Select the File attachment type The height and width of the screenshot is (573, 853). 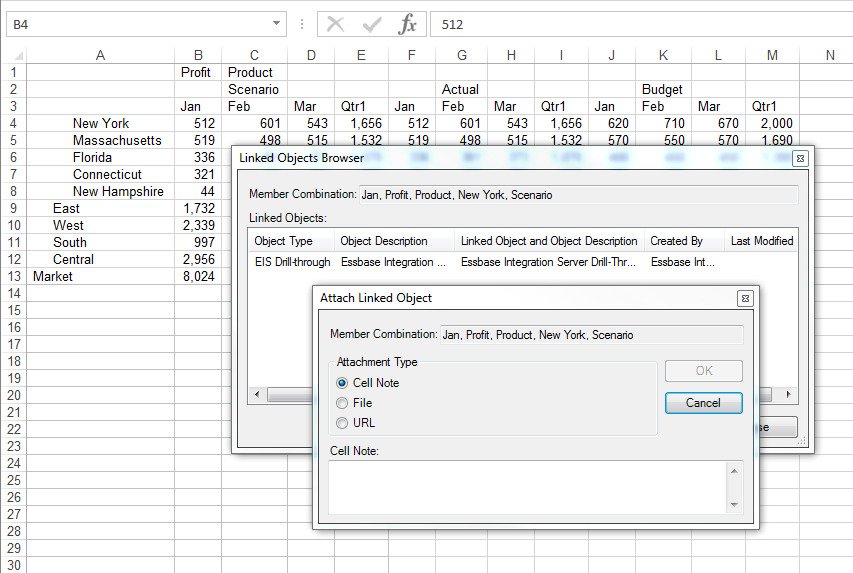click(342, 403)
